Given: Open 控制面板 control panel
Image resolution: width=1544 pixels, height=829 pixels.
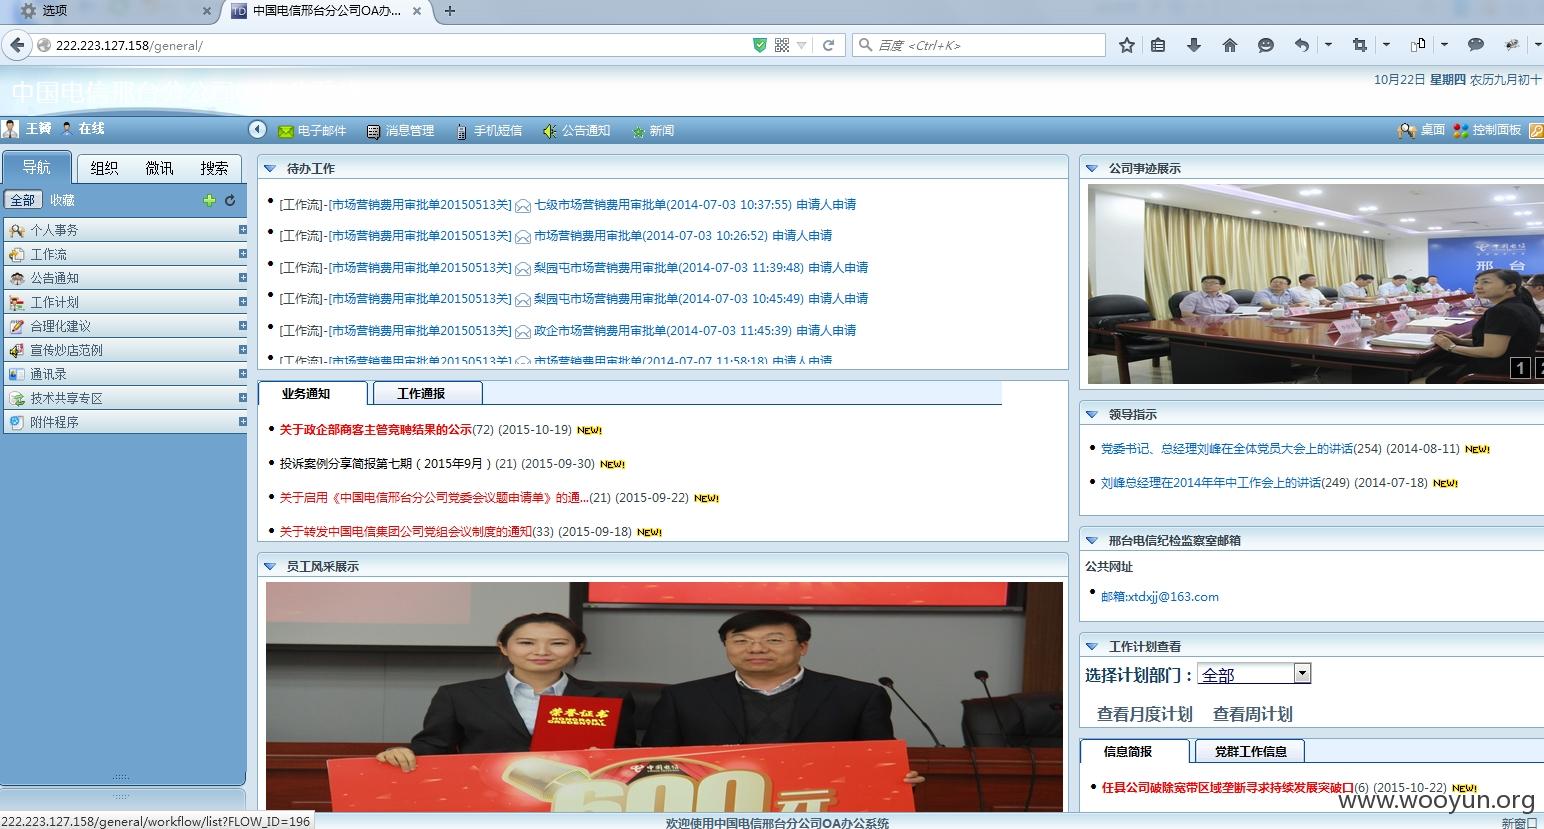Looking at the screenshot, I should (x=1487, y=130).
